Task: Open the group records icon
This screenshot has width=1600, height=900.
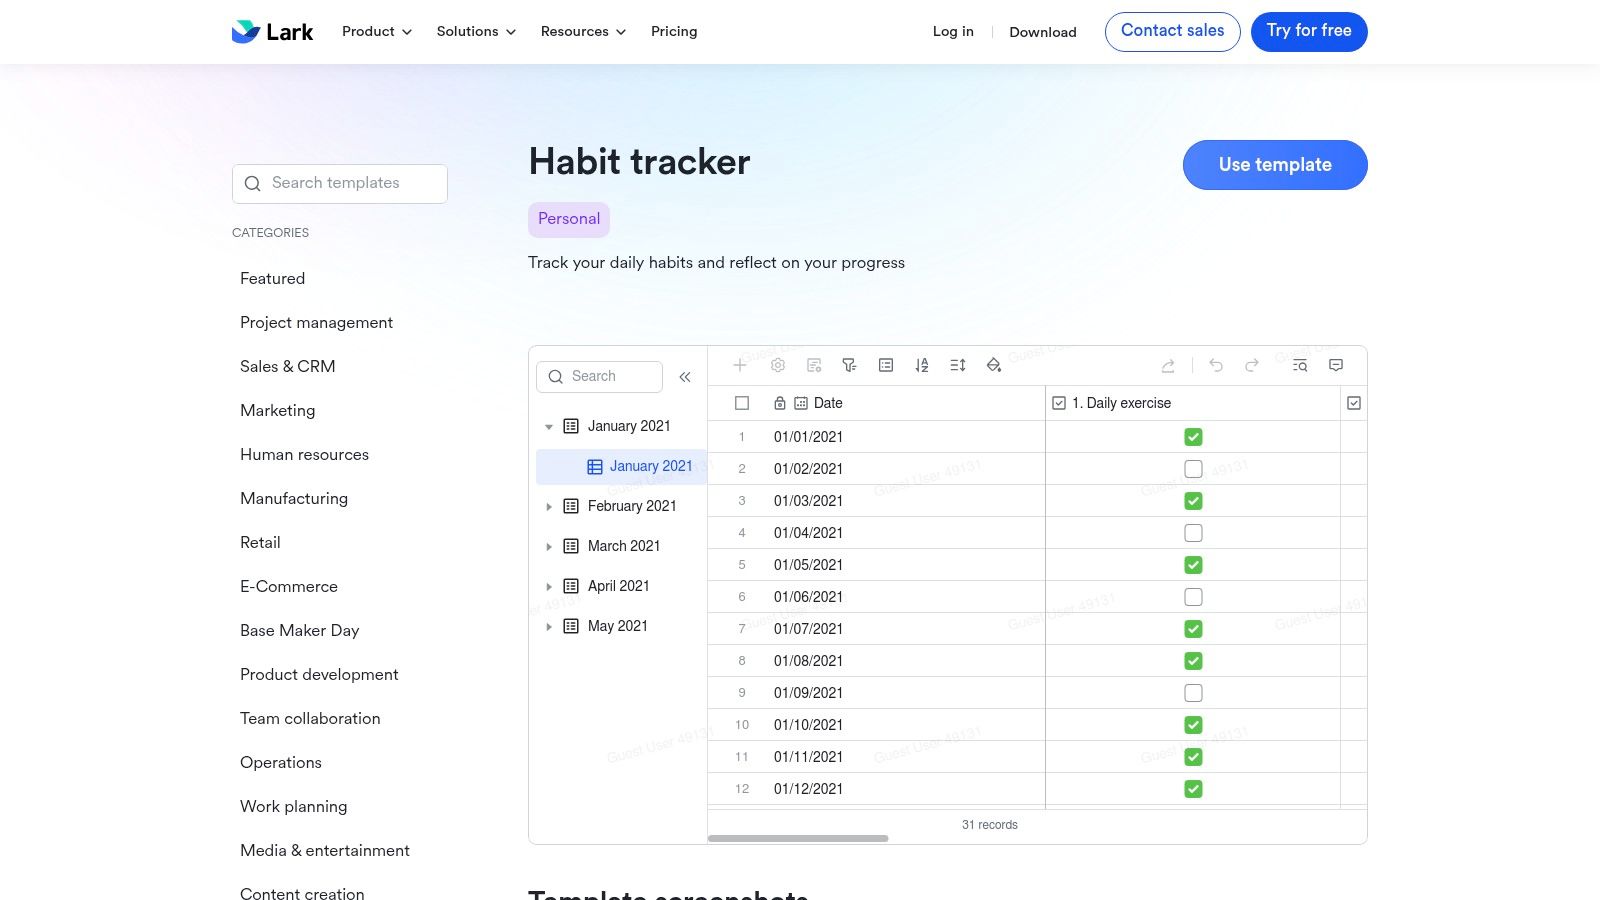Action: click(x=886, y=365)
